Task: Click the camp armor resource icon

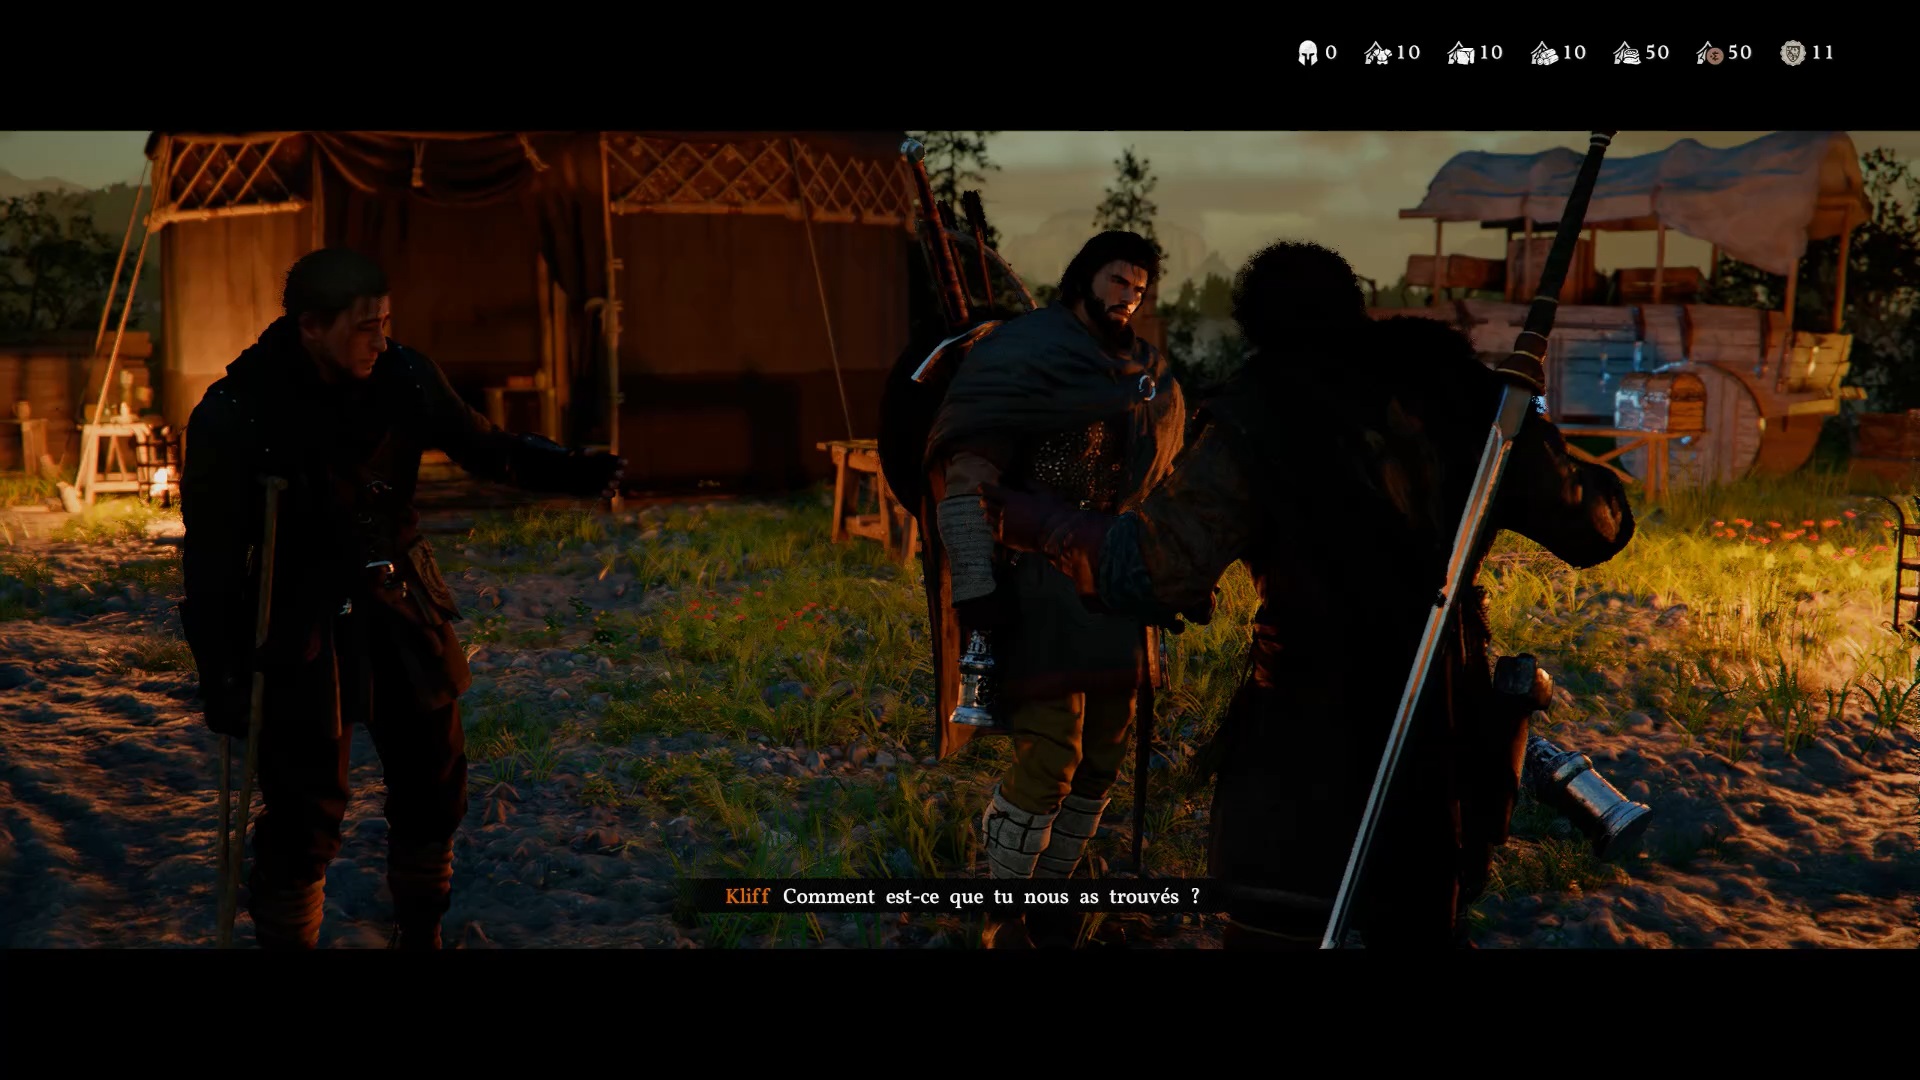Action: click(1378, 53)
